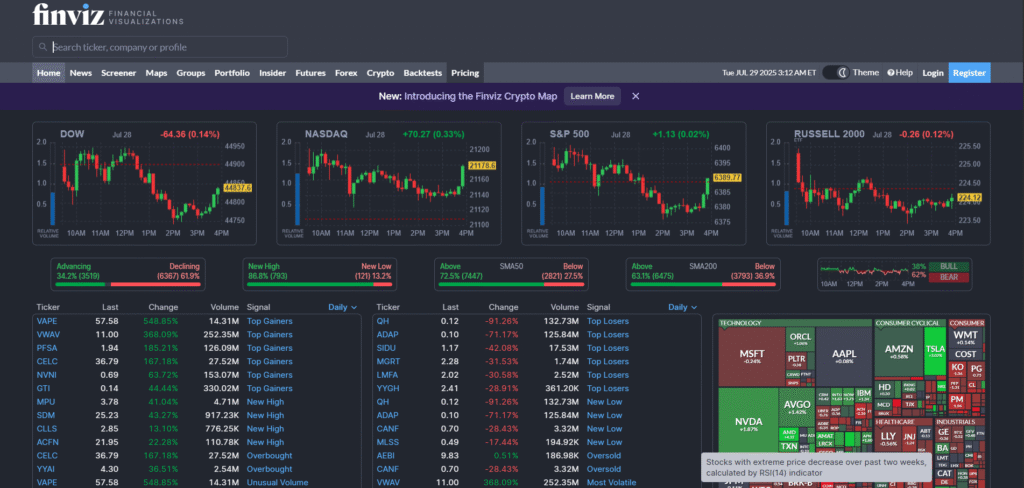Click Top Gainers signal in CELC 27.52M row
The image size is (1024, 488).
pos(269,361)
